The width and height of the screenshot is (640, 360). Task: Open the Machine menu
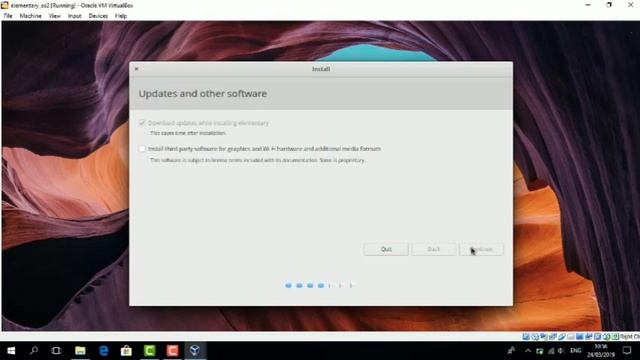click(x=31, y=16)
